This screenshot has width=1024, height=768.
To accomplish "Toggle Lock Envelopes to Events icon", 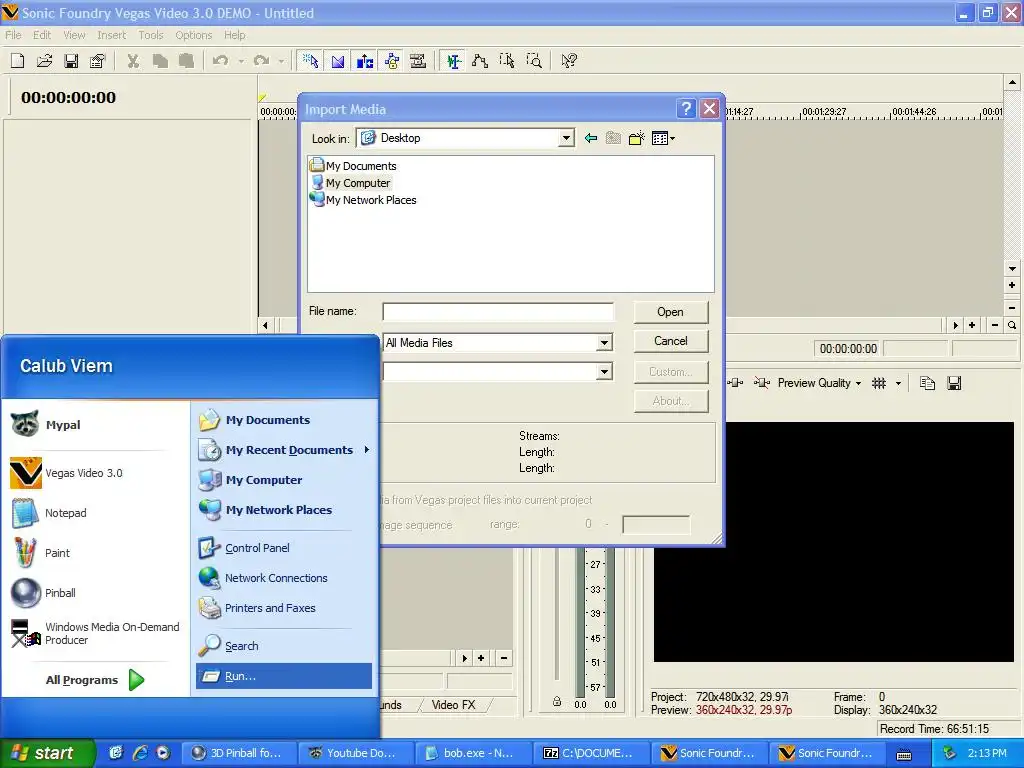I will 392,61.
